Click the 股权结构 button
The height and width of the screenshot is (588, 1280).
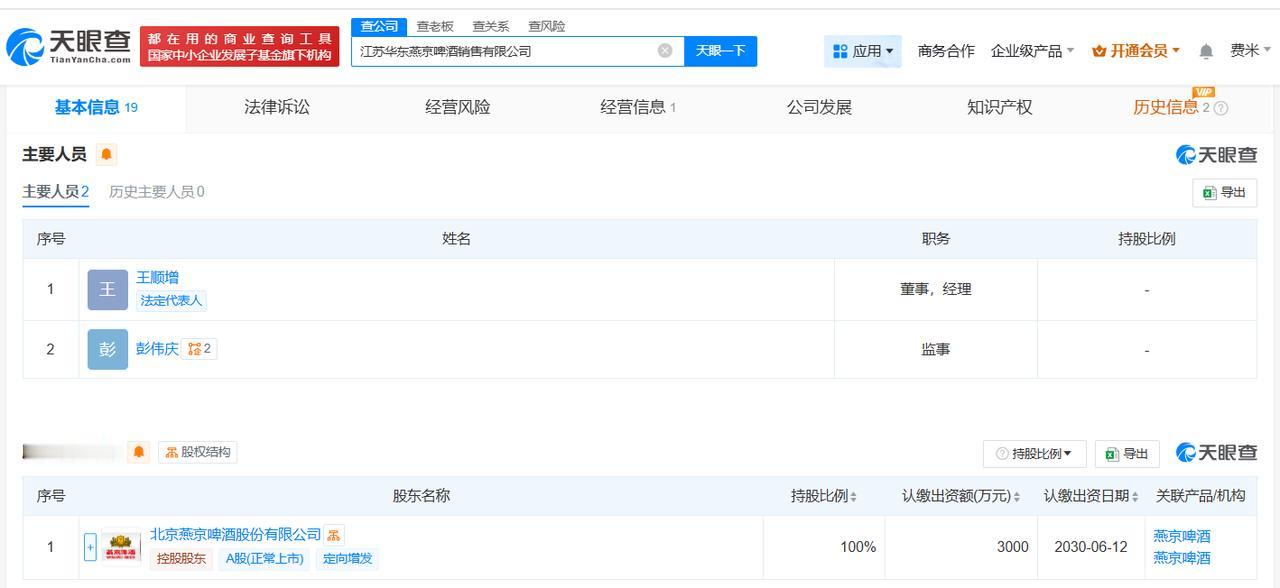click(197, 452)
